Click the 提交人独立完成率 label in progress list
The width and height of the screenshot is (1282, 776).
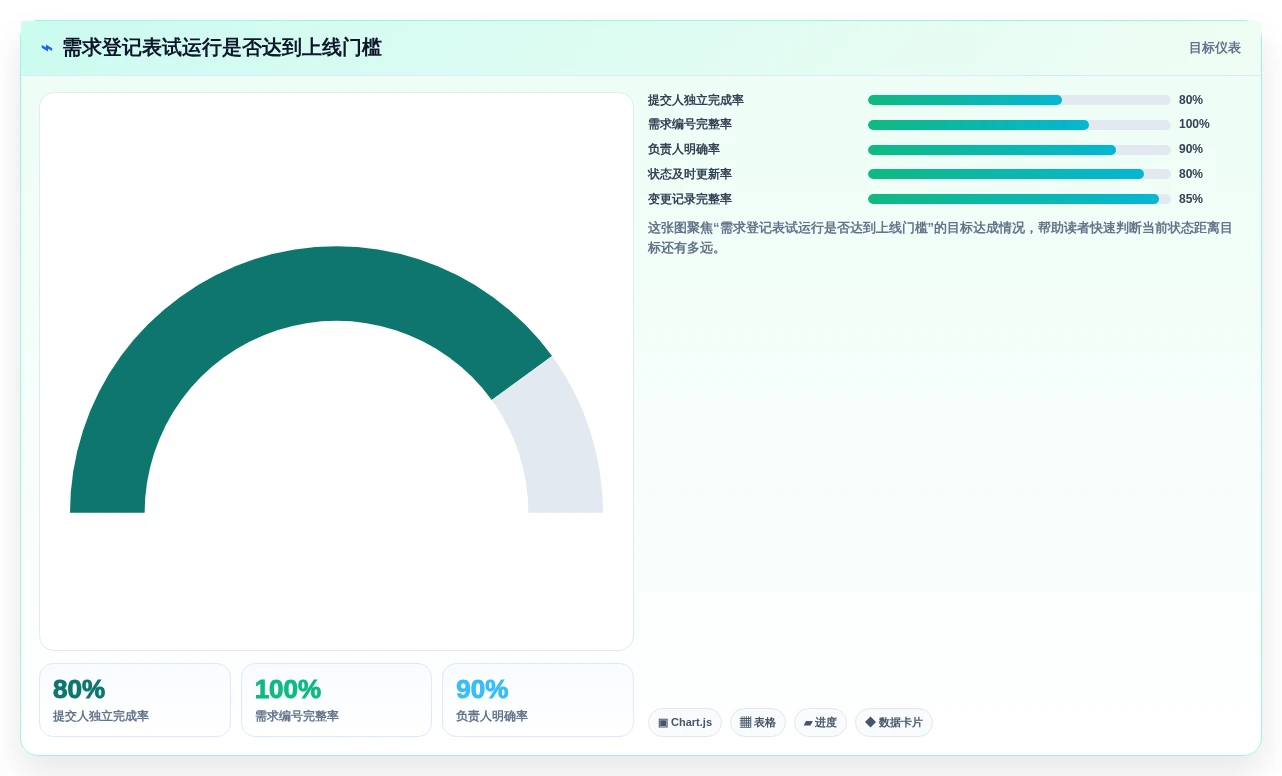click(696, 100)
